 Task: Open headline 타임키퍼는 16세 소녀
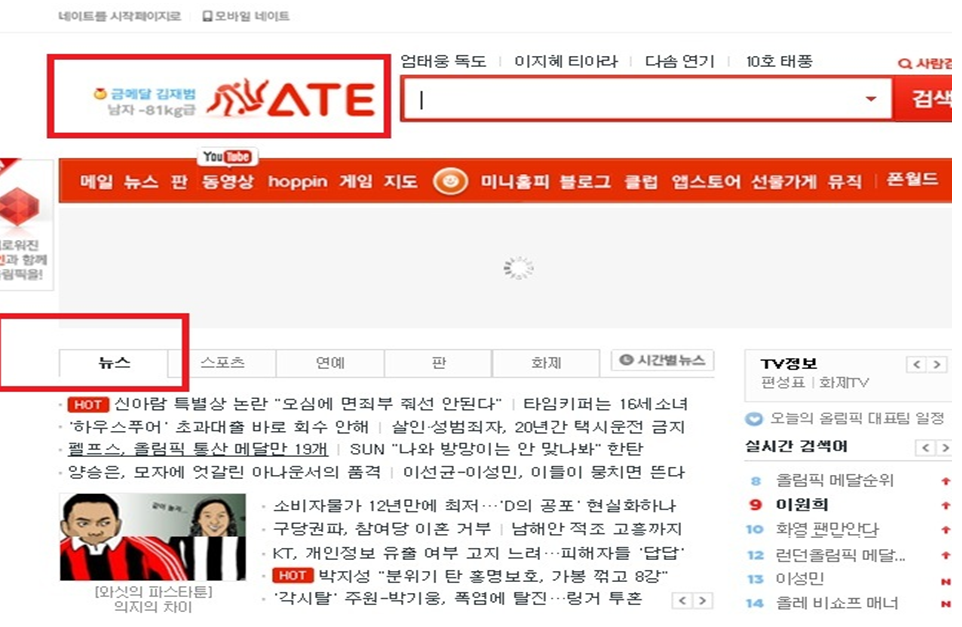pos(605,404)
